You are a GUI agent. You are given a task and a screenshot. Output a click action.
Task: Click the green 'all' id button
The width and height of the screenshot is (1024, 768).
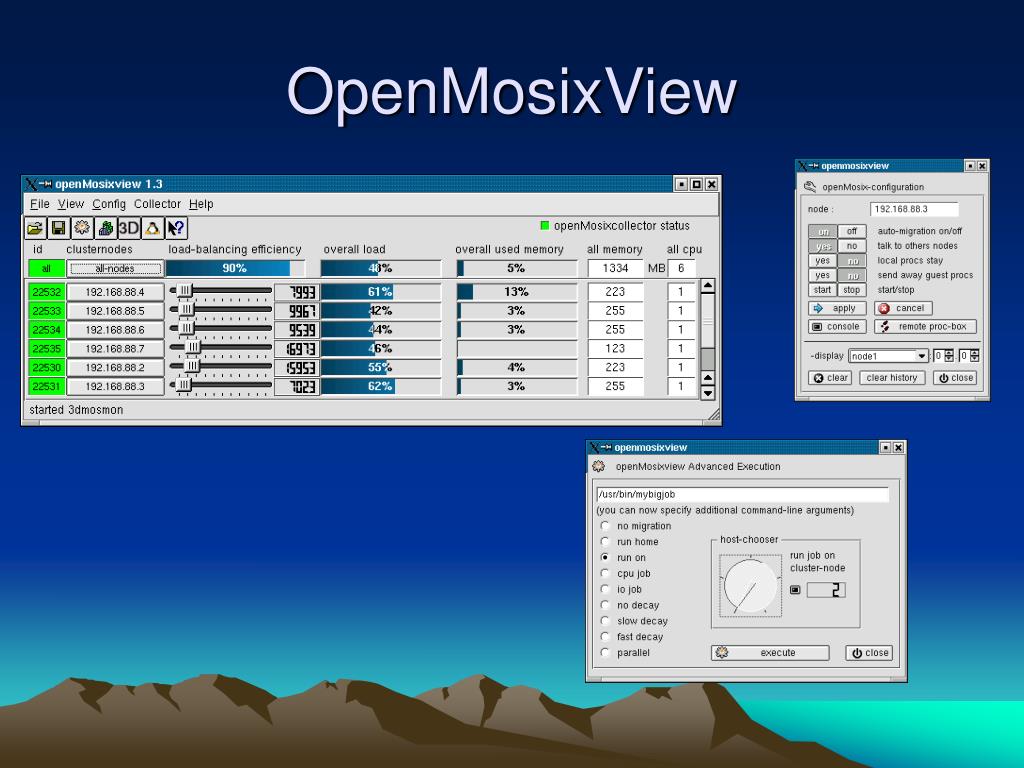(x=46, y=268)
